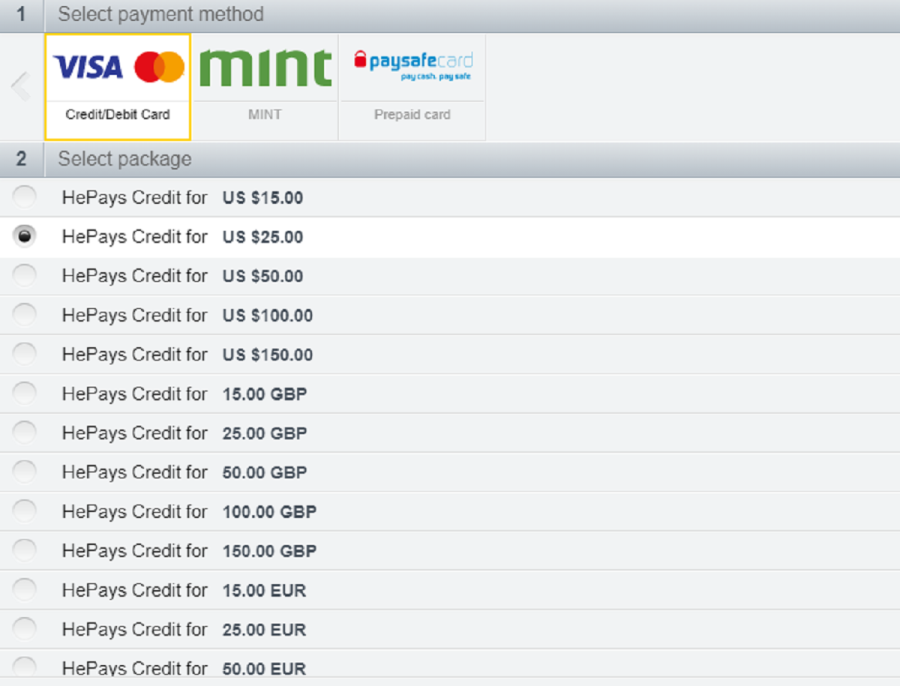Go to previous payment methods with left arrow
Image resolution: width=900 pixels, height=686 pixels.
[x=21, y=87]
